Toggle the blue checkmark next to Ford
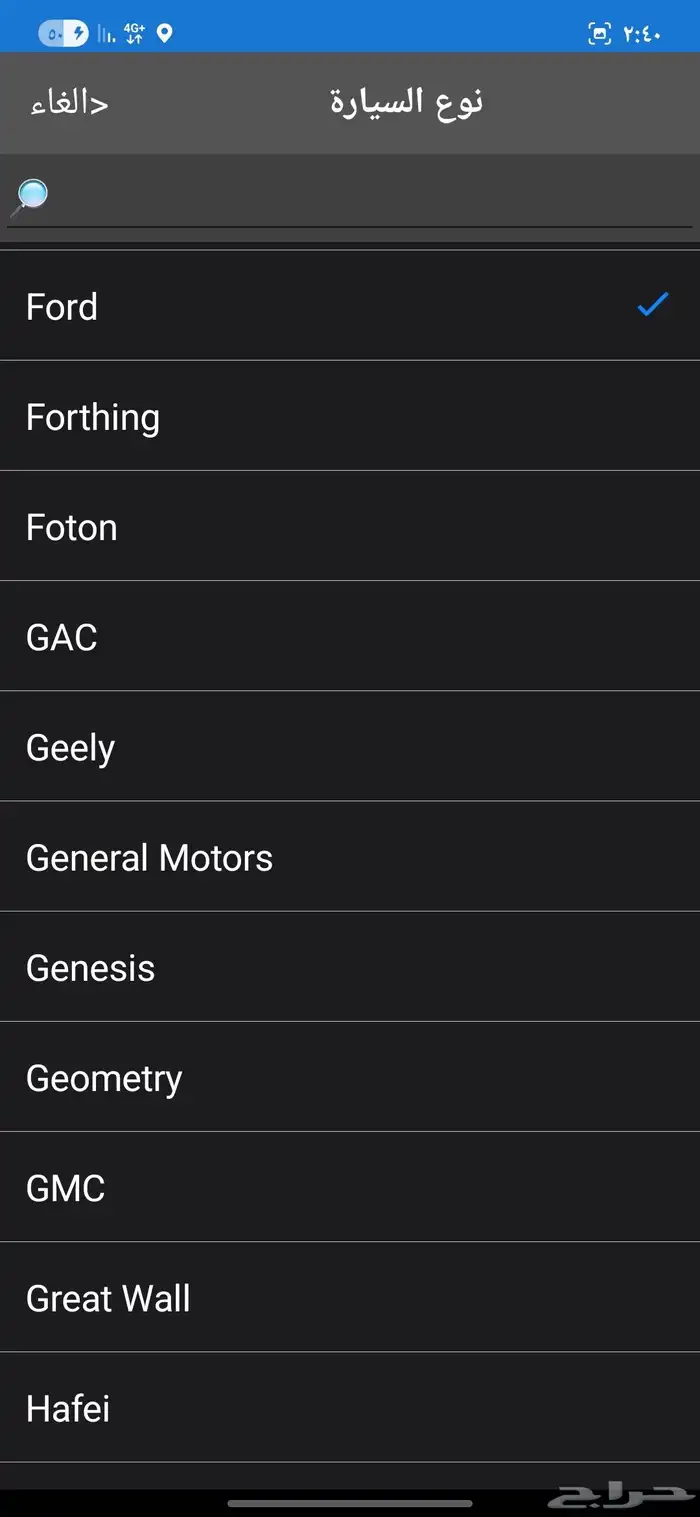The width and height of the screenshot is (700, 1517). pos(653,305)
